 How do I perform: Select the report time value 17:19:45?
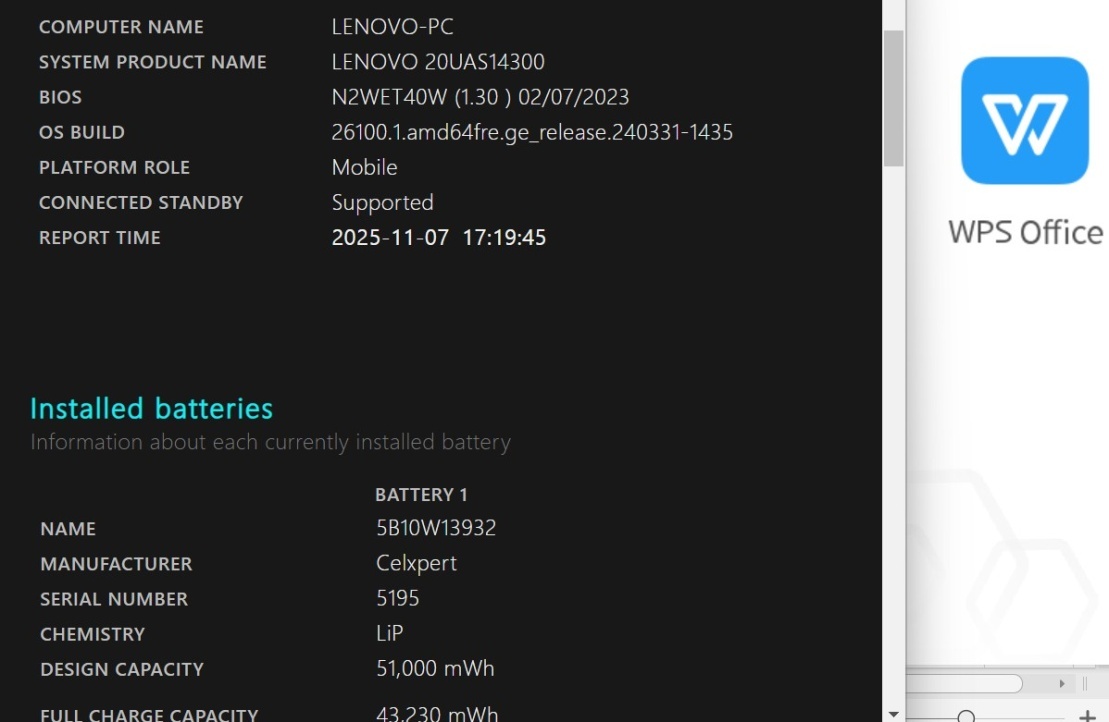point(504,237)
